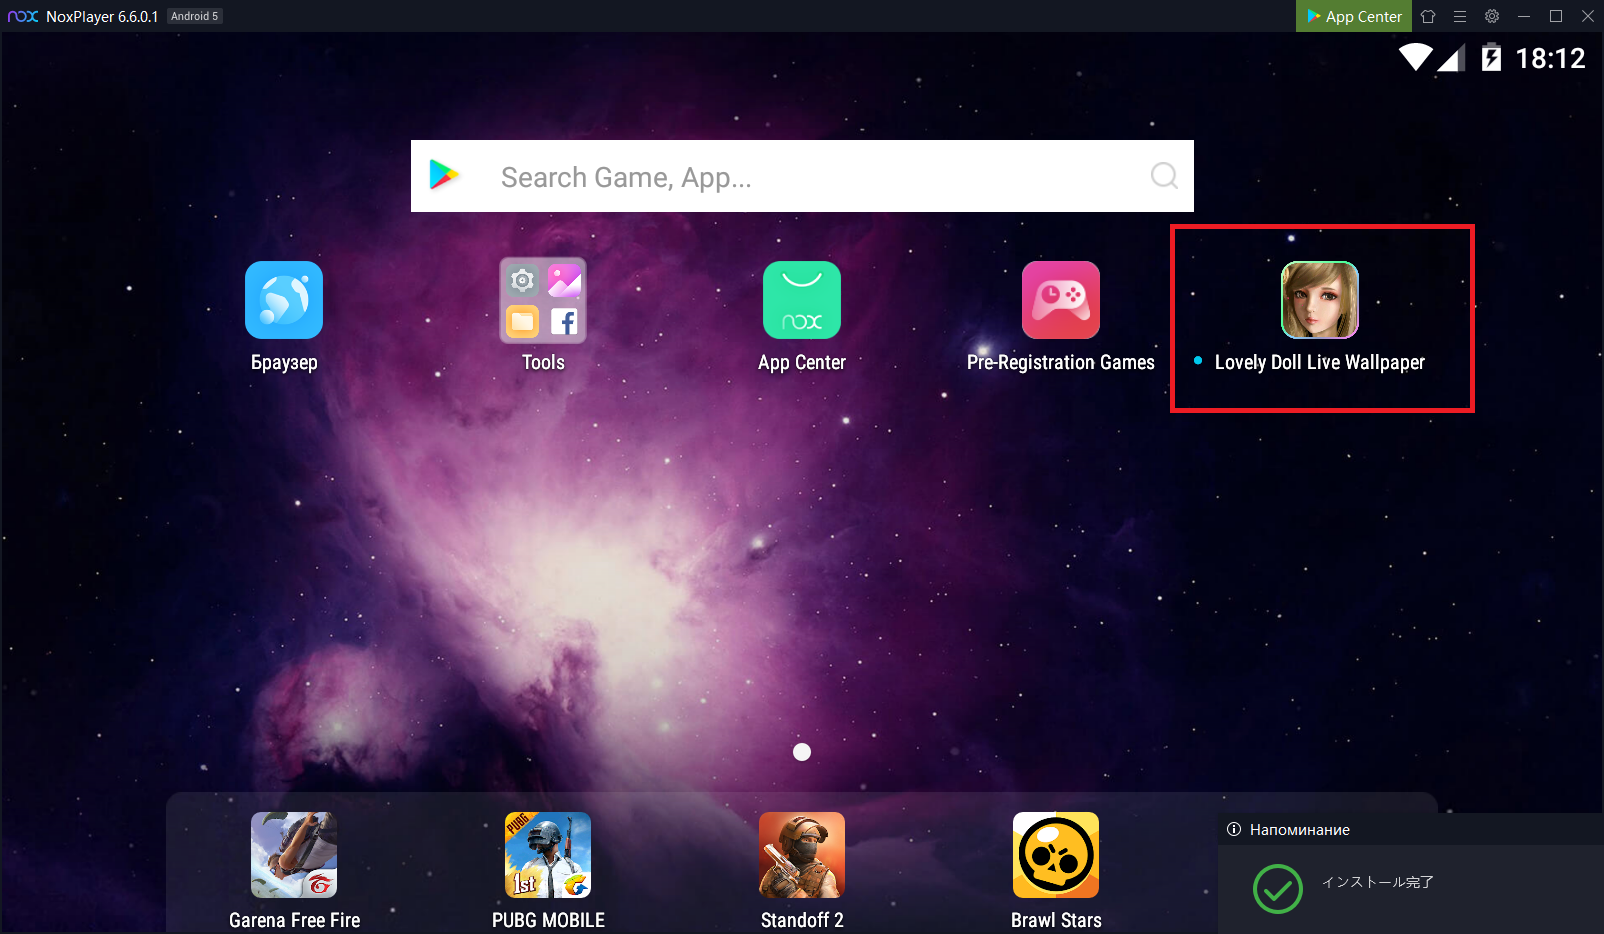This screenshot has height=934, width=1604.
Task: Click the Google Play icon in search bar
Action: pyautogui.click(x=444, y=175)
